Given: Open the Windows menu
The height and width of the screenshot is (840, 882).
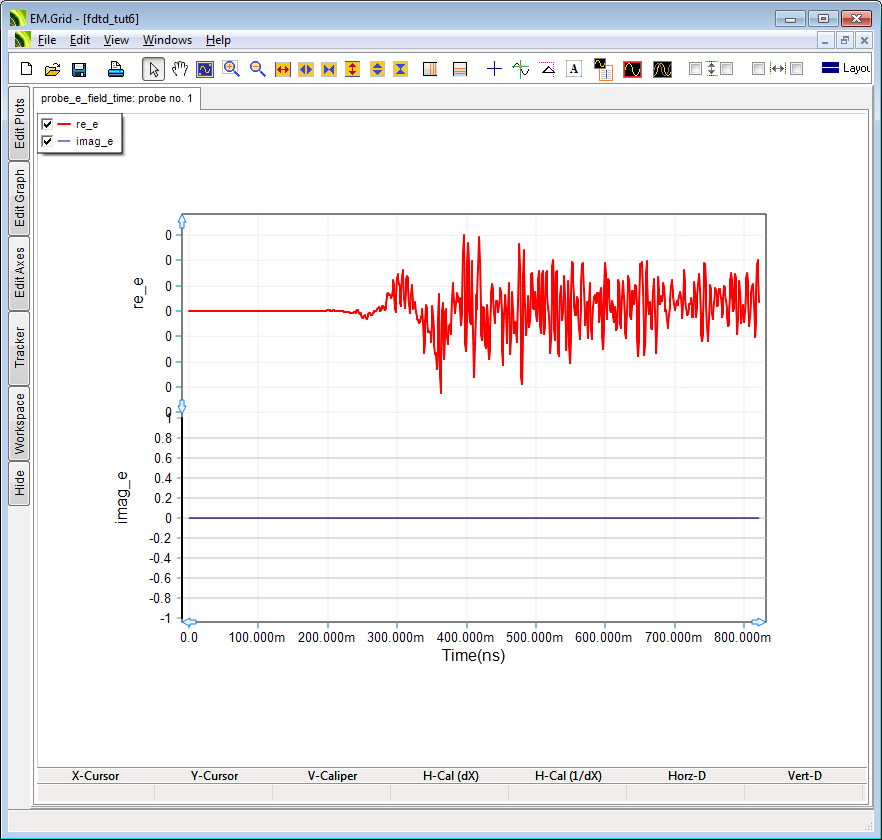Looking at the screenshot, I should pos(167,40).
